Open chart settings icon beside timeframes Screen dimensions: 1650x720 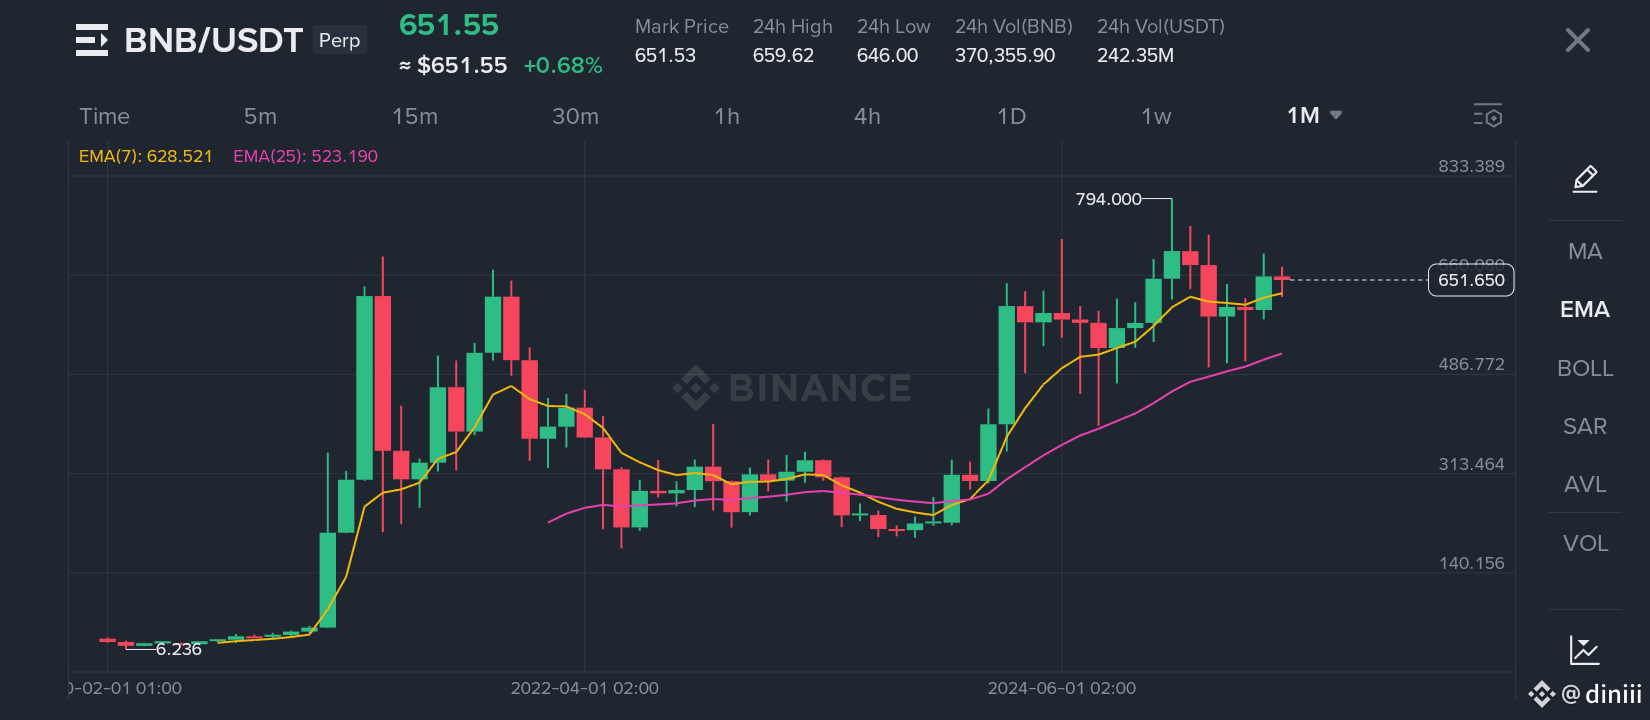pyautogui.click(x=1488, y=116)
